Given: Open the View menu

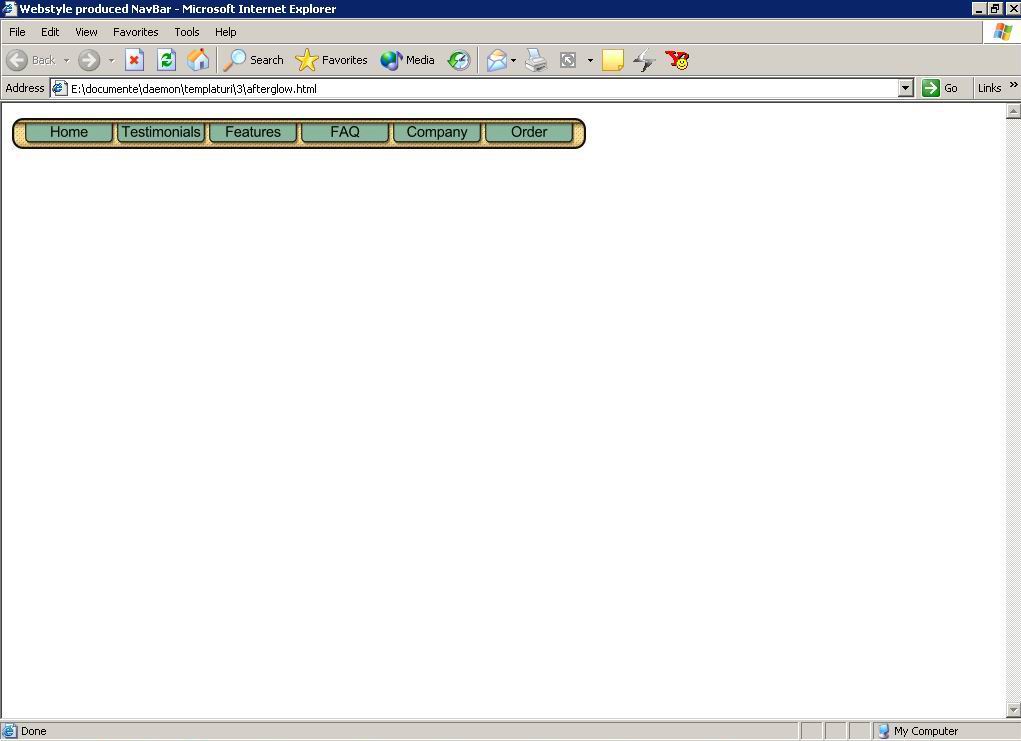Looking at the screenshot, I should [x=86, y=32].
